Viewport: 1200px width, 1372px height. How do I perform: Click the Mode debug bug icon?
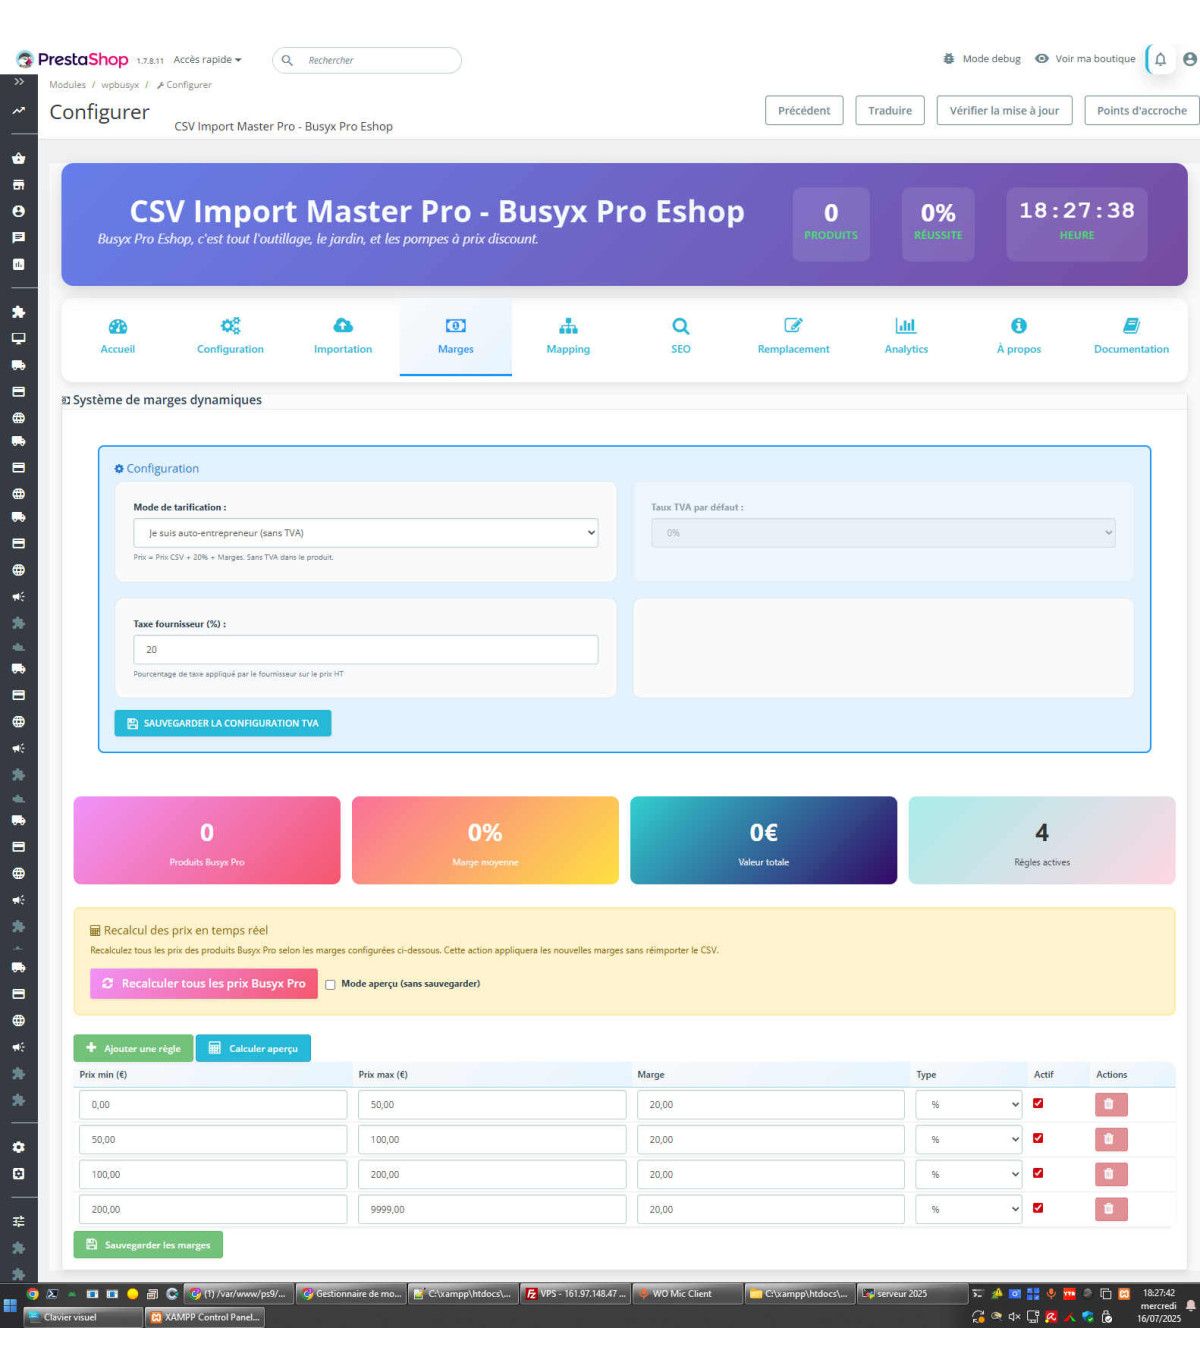(948, 59)
